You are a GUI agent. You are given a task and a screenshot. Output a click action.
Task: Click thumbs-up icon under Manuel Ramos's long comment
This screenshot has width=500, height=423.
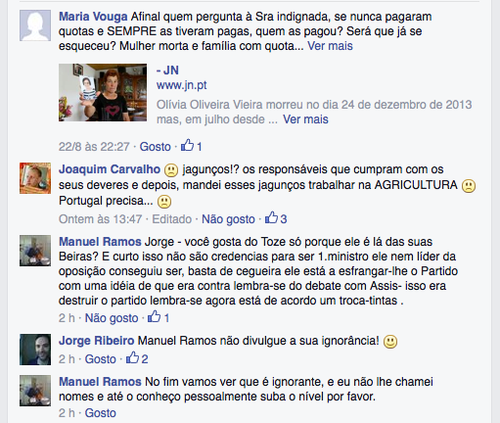click(x=154, y=317)
